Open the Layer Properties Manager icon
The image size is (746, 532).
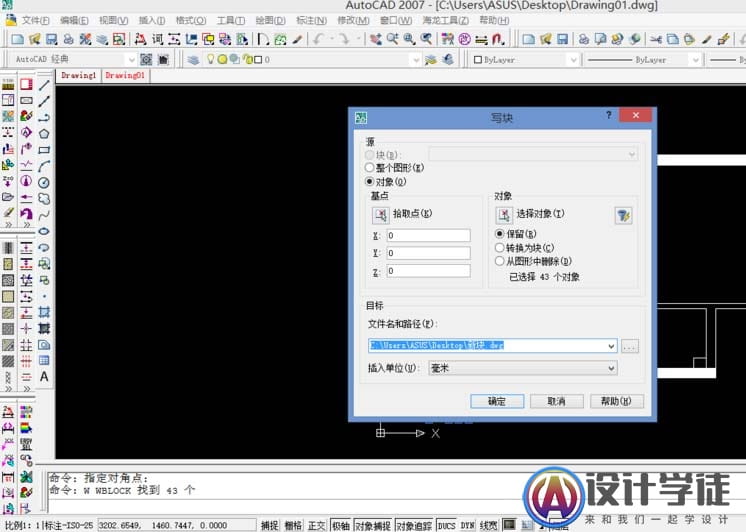(x=193, y=59)
